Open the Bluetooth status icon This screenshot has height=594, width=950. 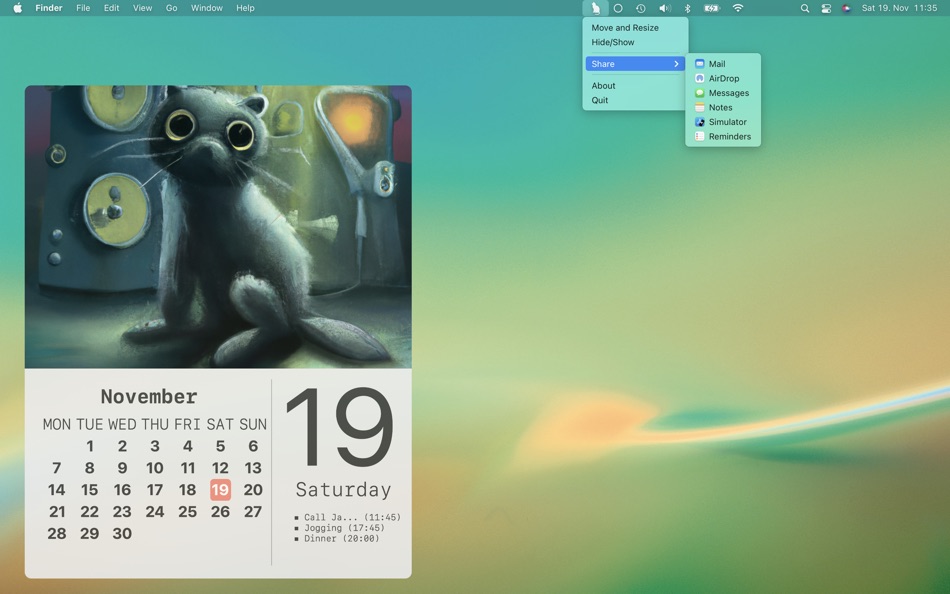click(x=687, y=8)
